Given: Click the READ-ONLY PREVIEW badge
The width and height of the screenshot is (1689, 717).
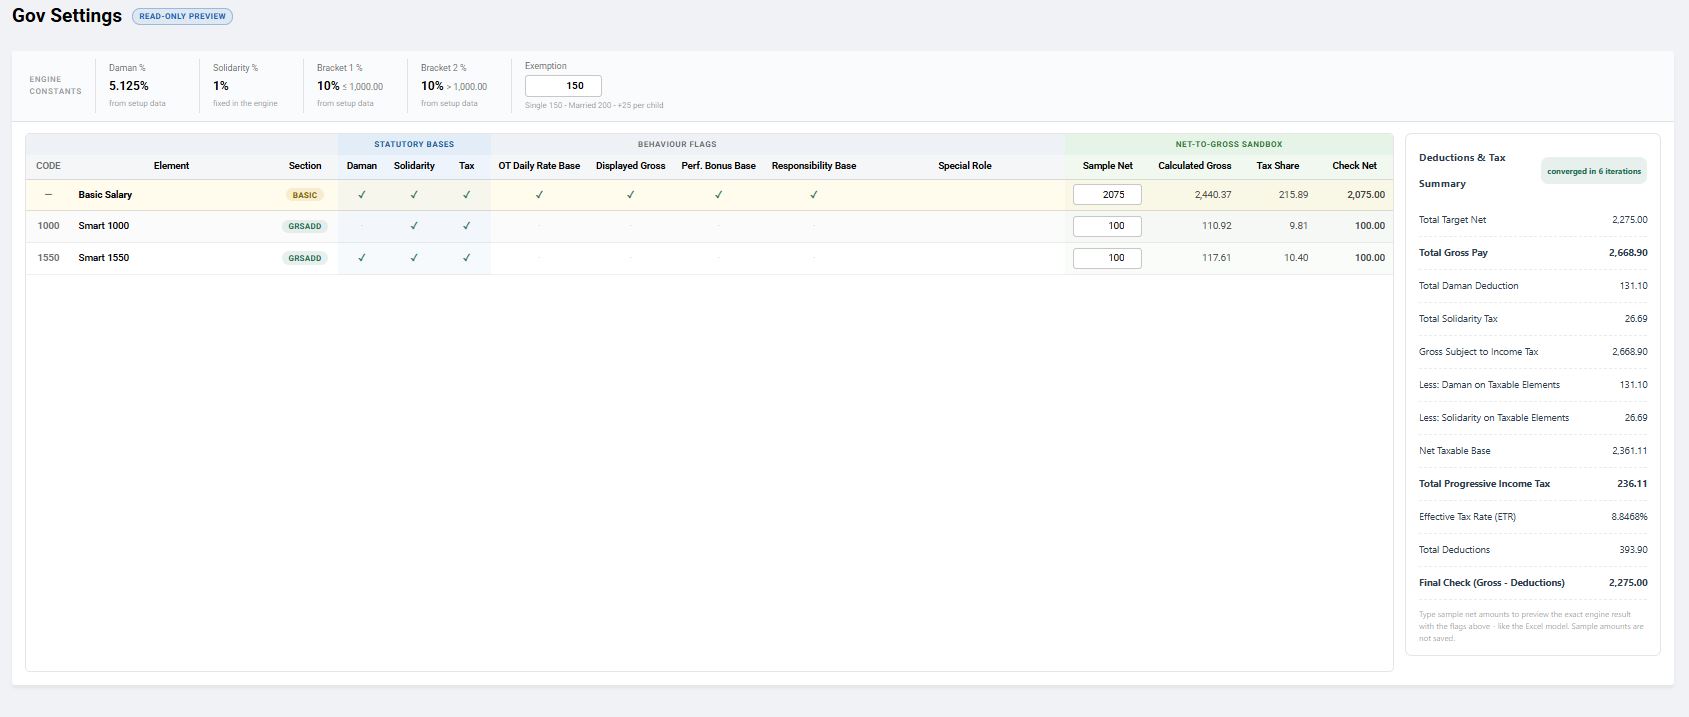Looking at the screenshot, I should tap(182, 16).
